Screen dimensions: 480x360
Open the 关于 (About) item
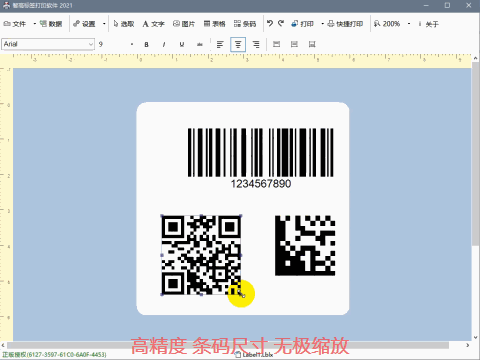429,24
